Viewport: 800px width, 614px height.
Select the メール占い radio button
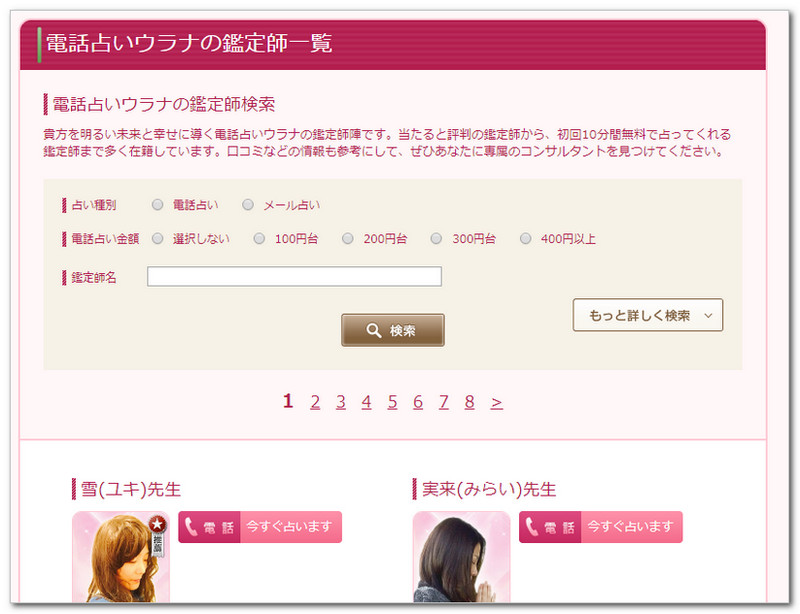click(248, 205)
